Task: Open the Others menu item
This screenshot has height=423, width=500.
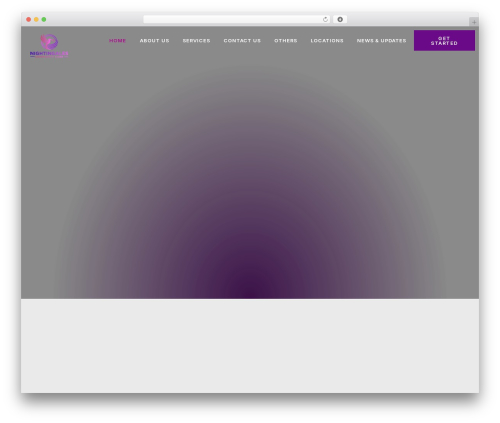Action: 286,41
